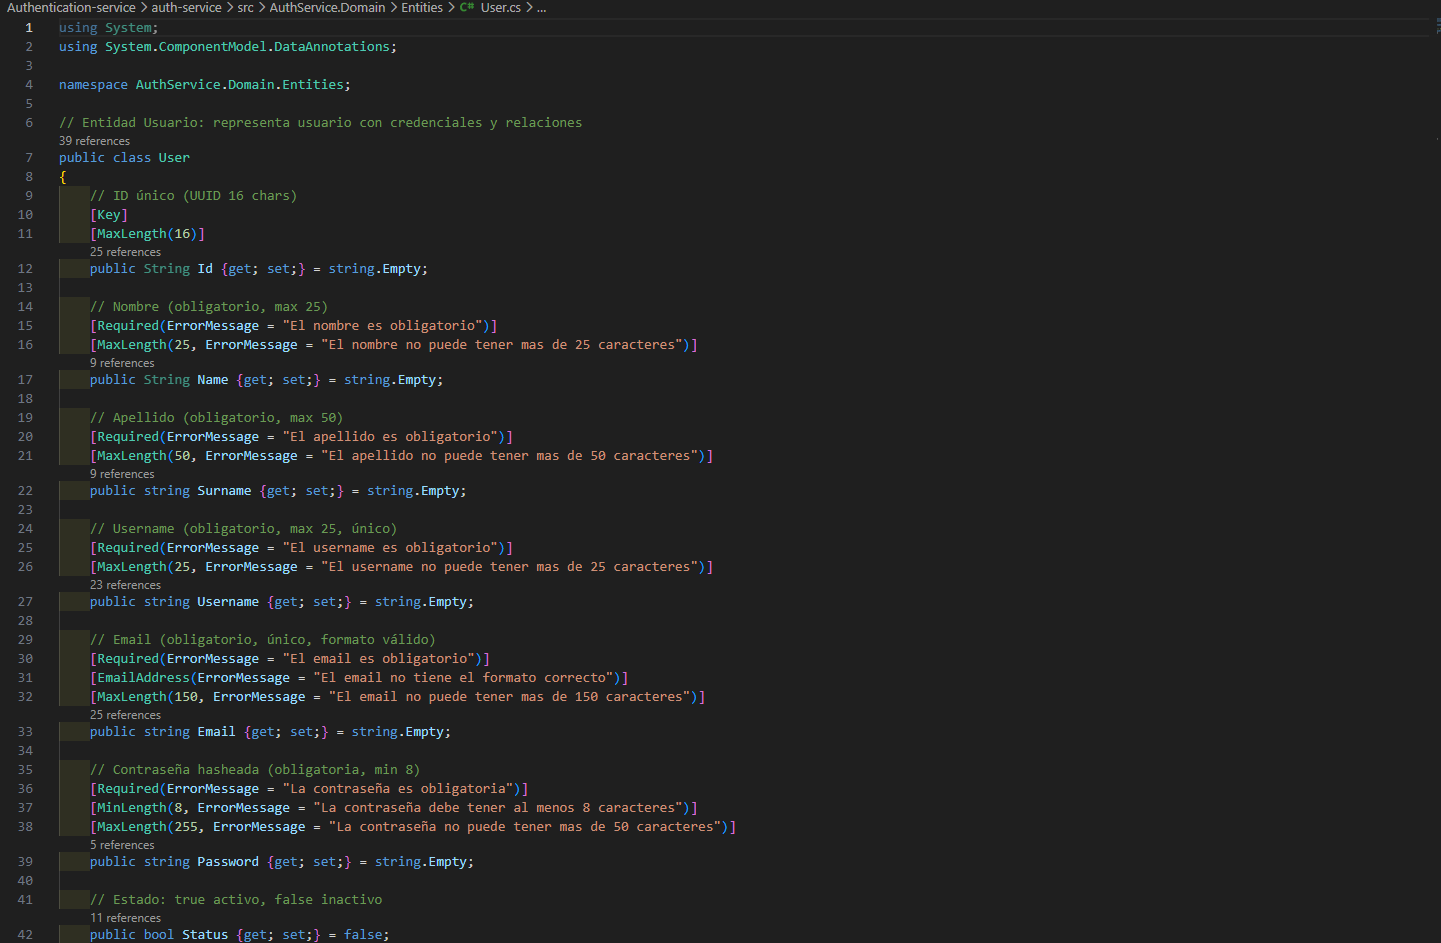The image size is (1441, 943).
Task: Click the C# file icon in breadcrumbs
Action: (x=467, y=7)
